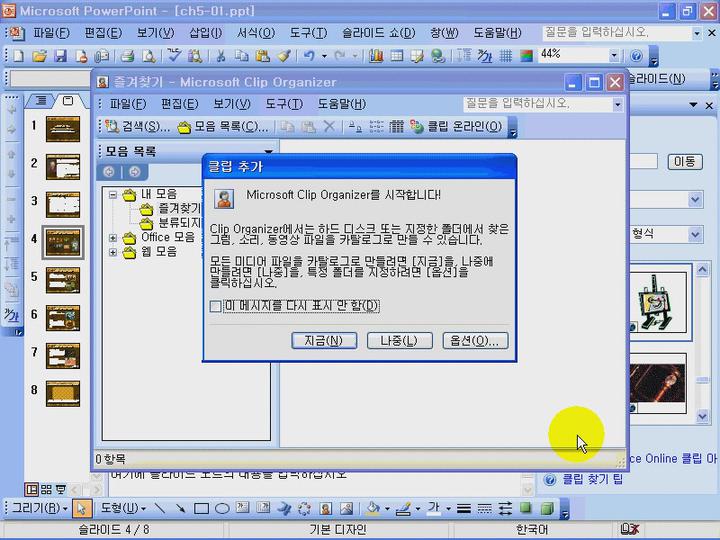Click the '나중(L)' button

(399, 341)
